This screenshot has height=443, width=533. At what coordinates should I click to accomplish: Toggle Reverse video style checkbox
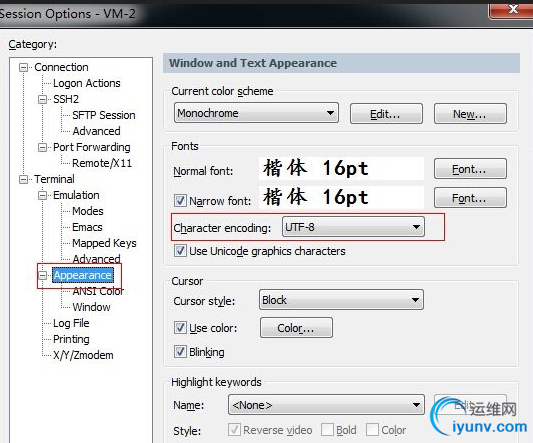click(x=235, y=430)
